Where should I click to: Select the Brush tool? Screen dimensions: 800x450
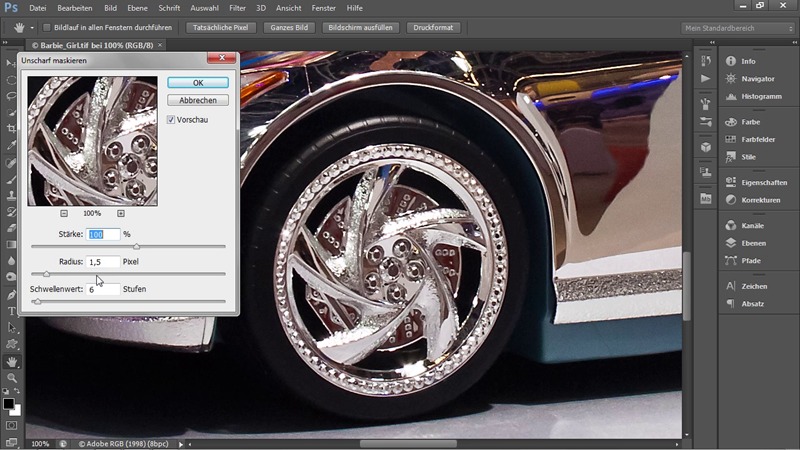pos(11,180)
